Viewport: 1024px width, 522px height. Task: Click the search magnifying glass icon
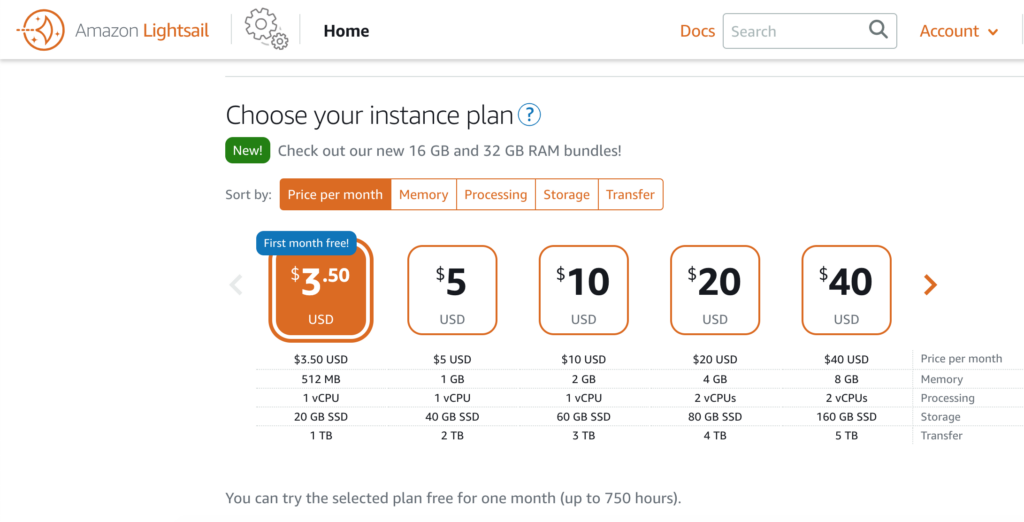click(878, 30)
